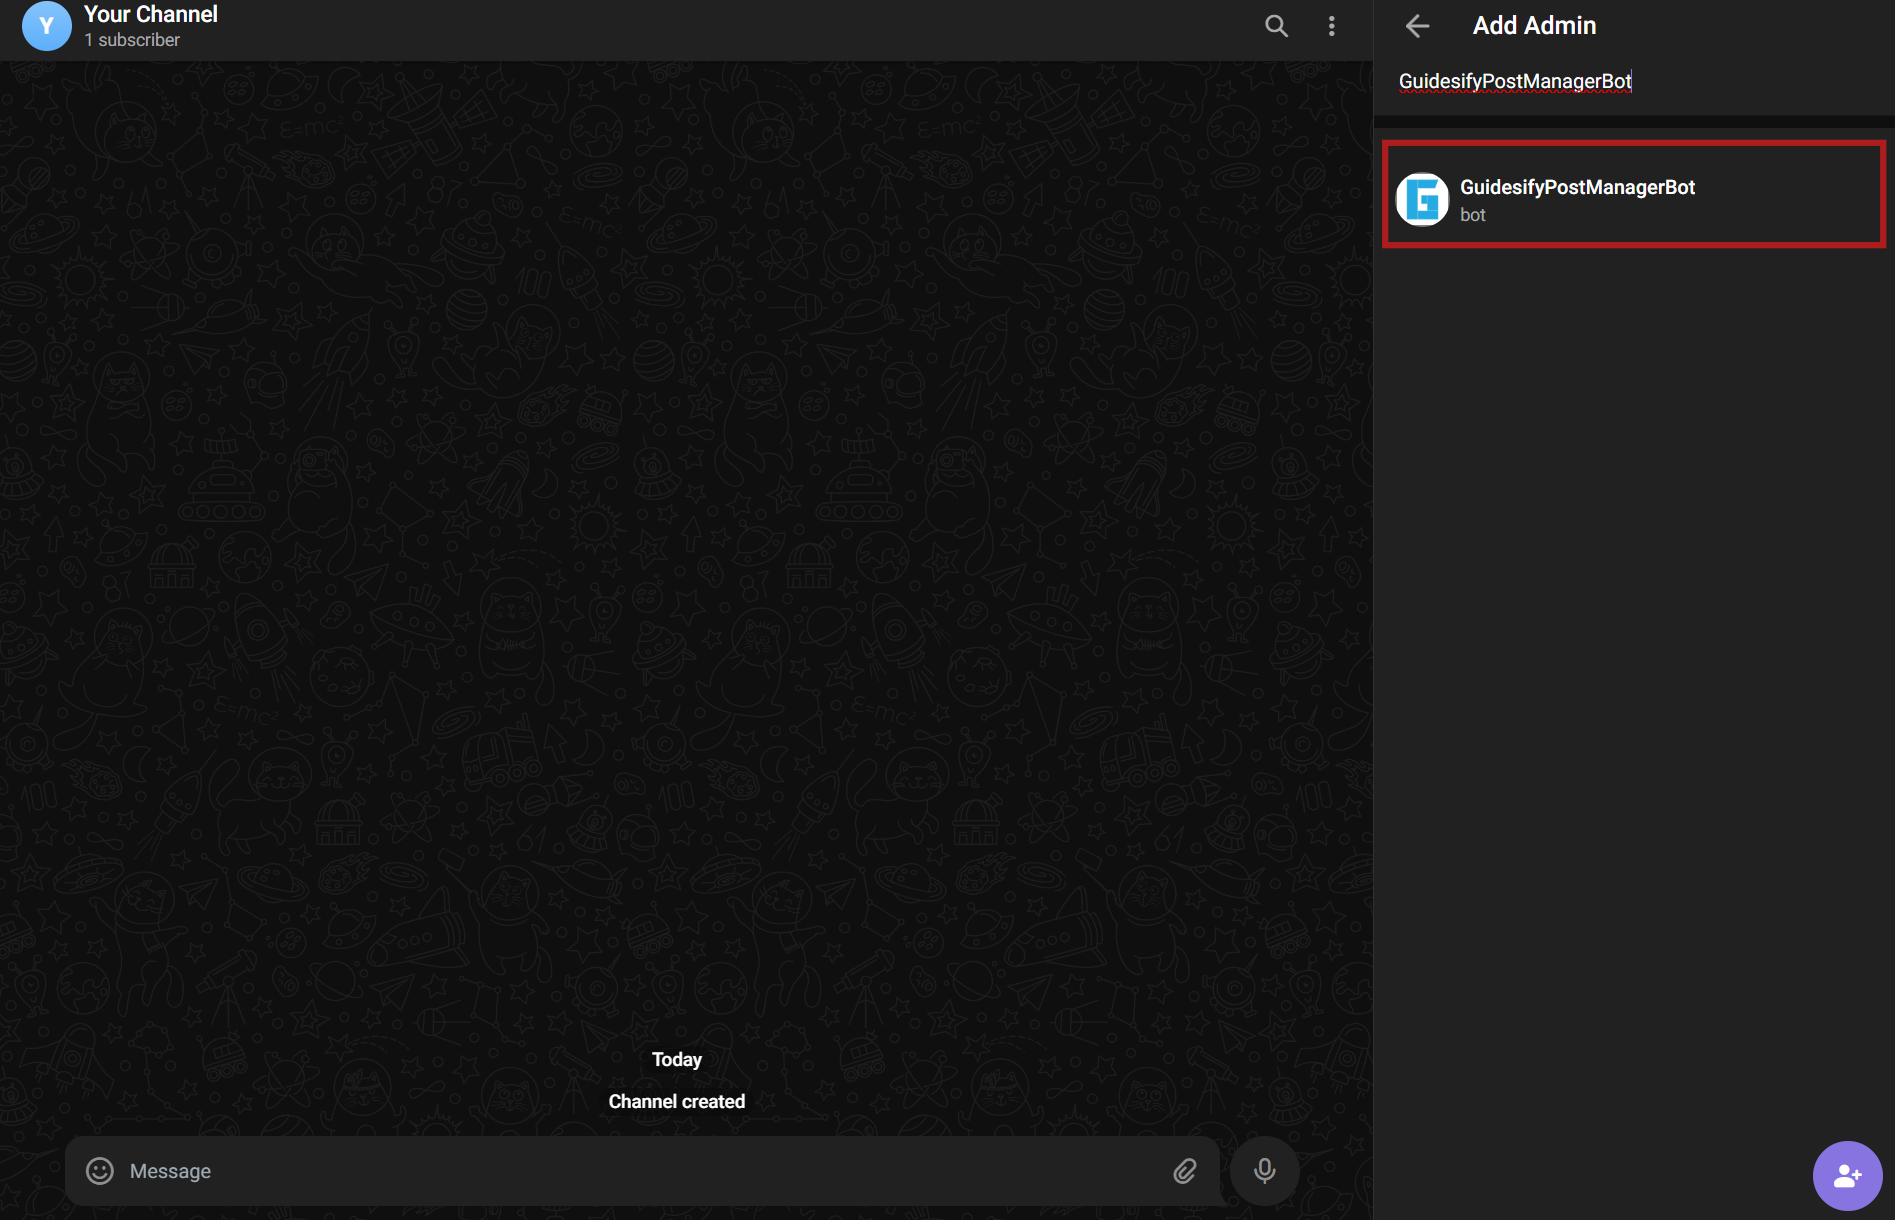Image resolution: width=1895 pixels, height=1220 pixels.
Task: Click the 1 subscriber label
Action: tap(132, 40)
